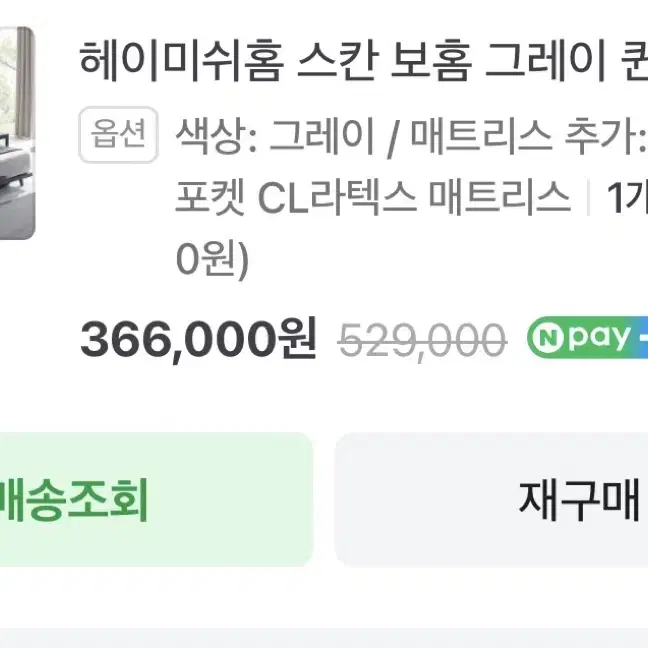Screen dimensions: 648x648
Task: Click the crossed-out 529,000 original price
Action: [x=422, y=340]
